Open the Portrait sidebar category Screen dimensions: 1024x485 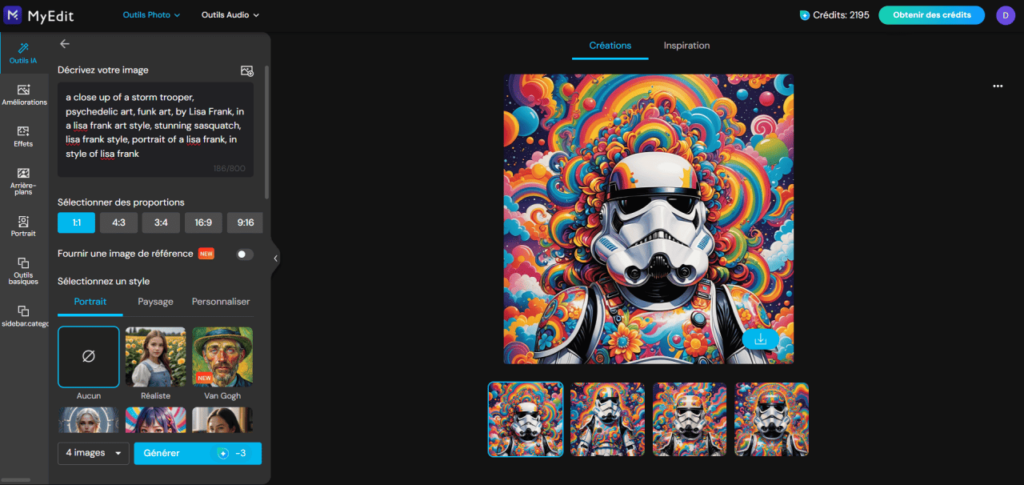click(24, 227)
